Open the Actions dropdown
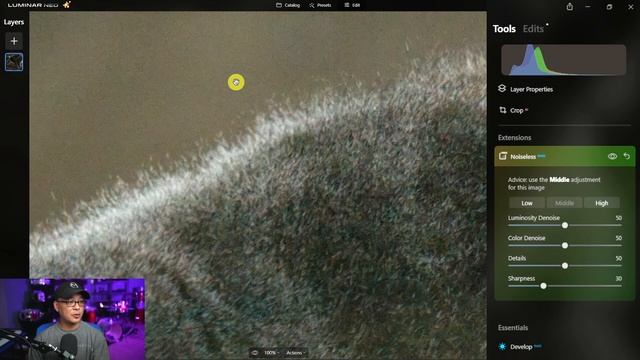The image size is (640, 360). coord(296,353)
